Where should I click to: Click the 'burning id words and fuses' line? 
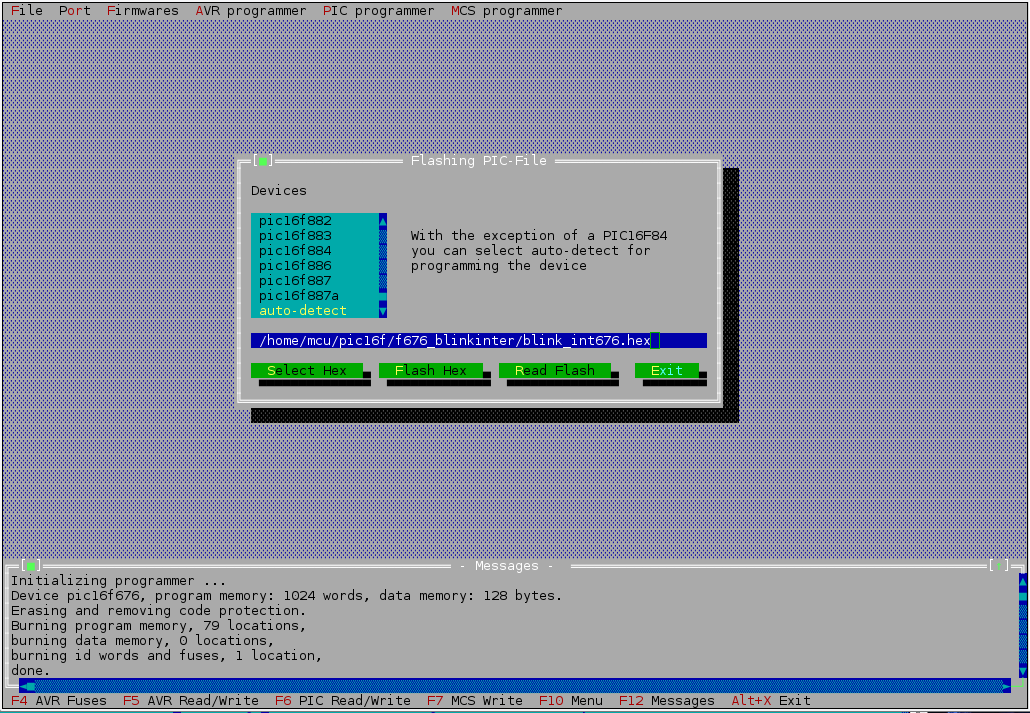click(166, 656)
